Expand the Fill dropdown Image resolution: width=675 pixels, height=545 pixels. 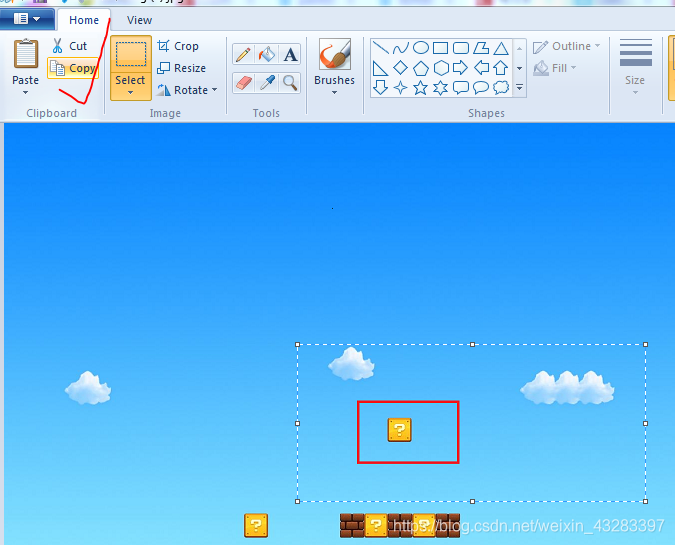573,68
